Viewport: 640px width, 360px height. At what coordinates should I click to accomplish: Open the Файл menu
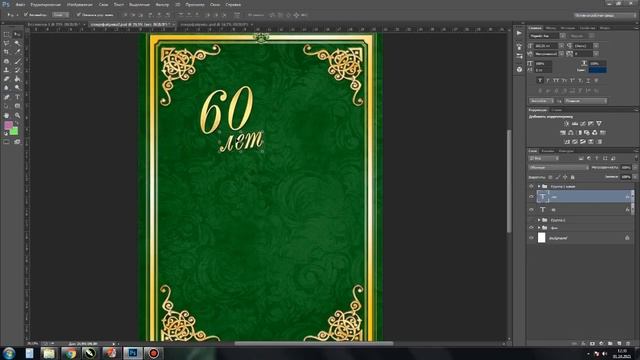(x=20, y=4)
